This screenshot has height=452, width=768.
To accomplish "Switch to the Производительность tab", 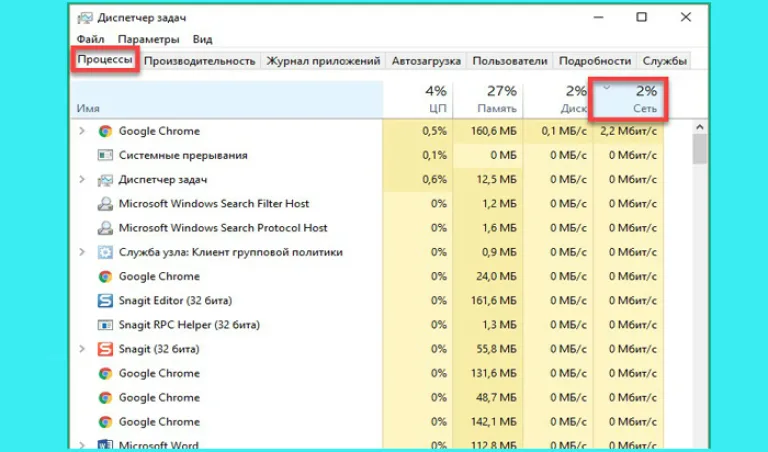I will click(x=199, y=61).
